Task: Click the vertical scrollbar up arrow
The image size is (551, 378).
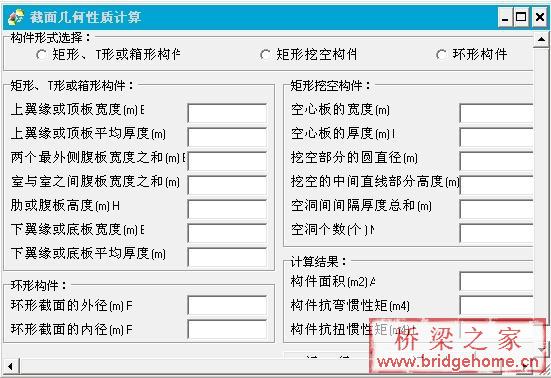Action: click(541, 40)
